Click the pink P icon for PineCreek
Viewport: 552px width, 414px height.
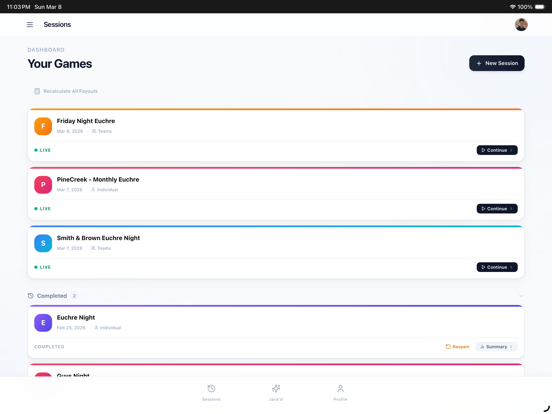click(x=43, y=185)
